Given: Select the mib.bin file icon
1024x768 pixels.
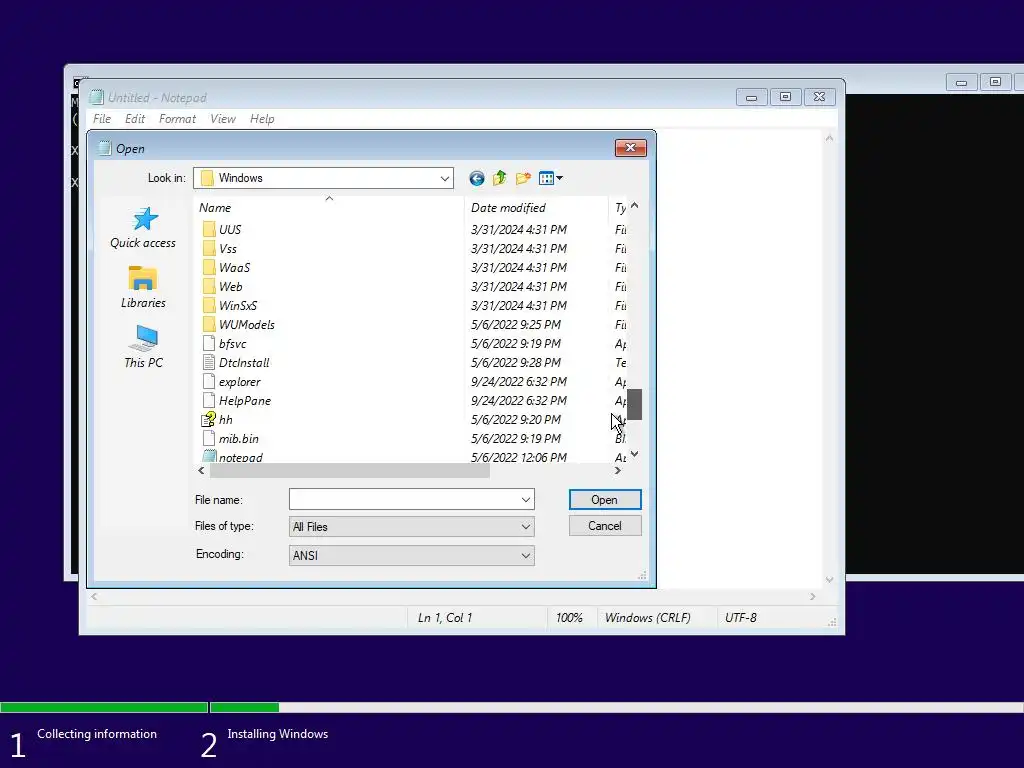Looking at the screenshot, I should [x=209, y=438].
